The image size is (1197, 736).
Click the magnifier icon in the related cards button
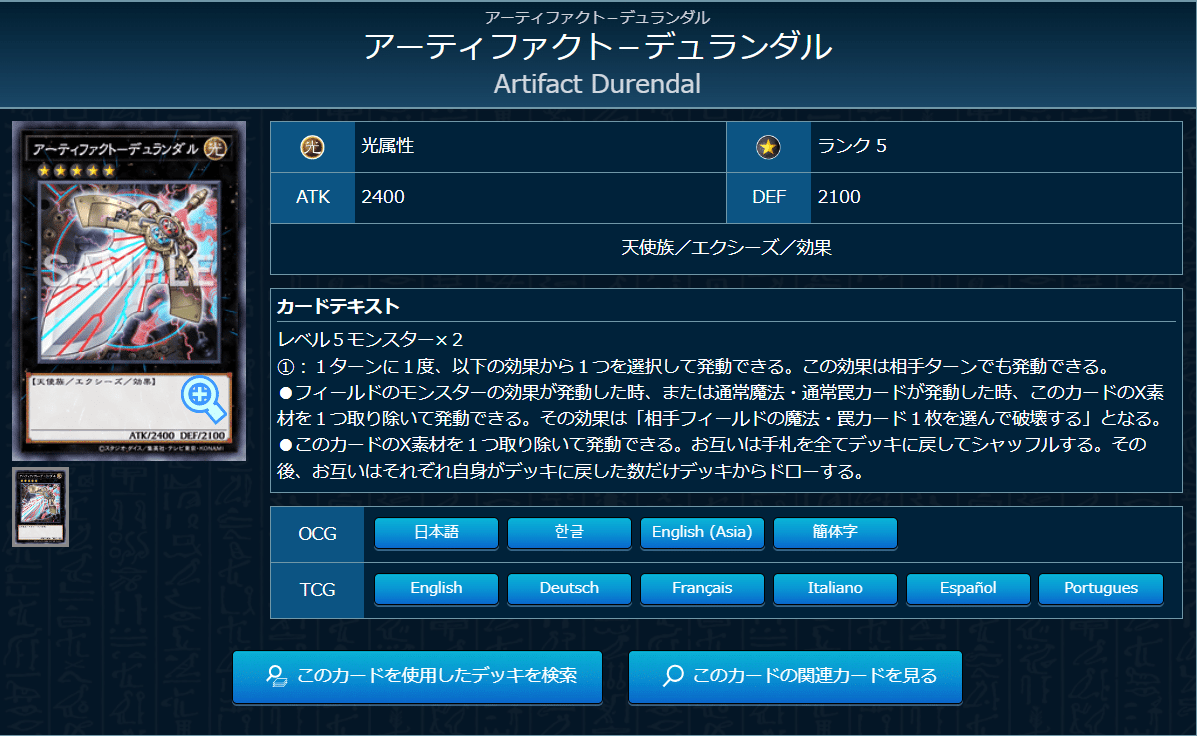[673, 676]
